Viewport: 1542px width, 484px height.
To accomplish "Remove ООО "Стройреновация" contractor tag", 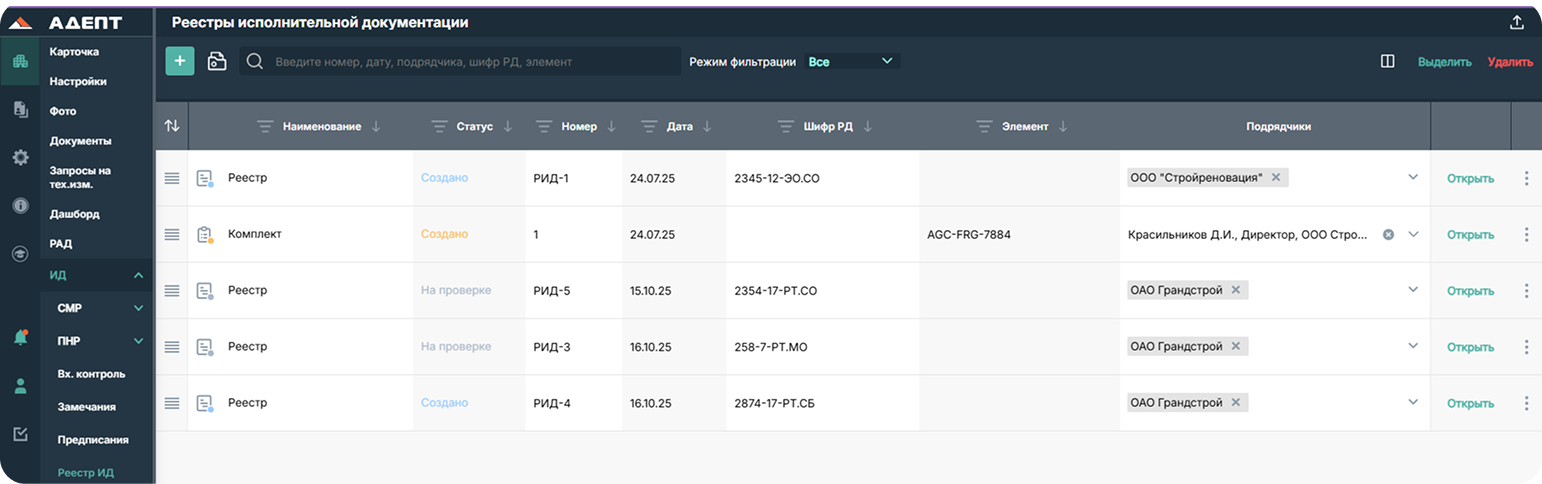I will [x=1276, y=177].
